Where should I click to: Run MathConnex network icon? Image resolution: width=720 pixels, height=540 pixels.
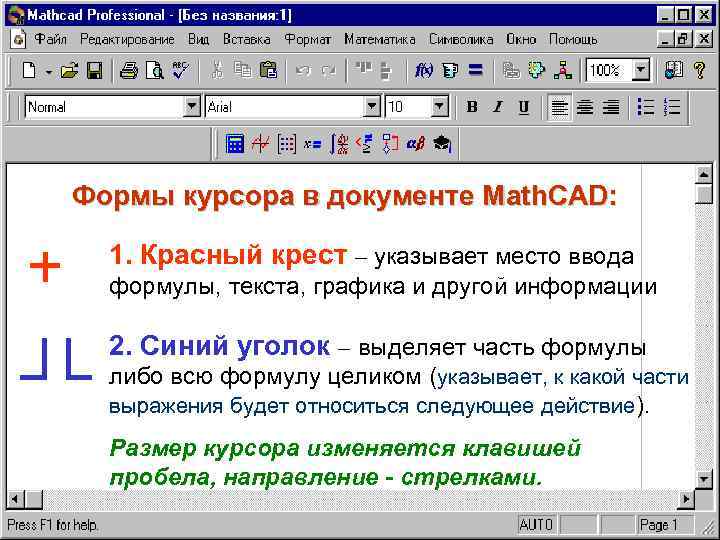coord(562,71)
